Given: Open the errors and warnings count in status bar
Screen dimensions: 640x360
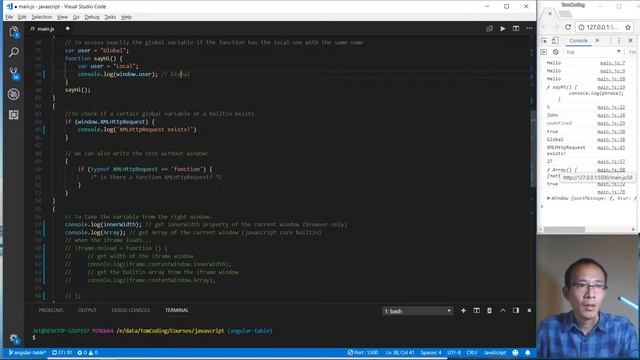Looking at the screenshot, I should point(88,353).
